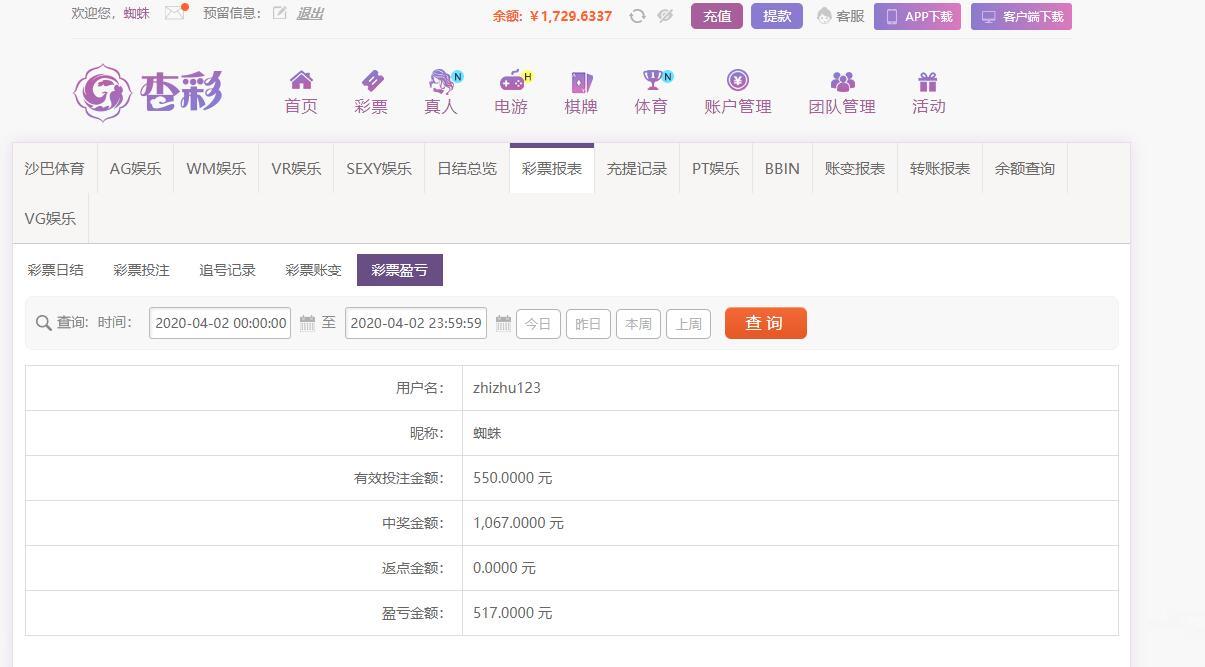This screenshot has height=667, width=1205.
Task: Open the 棋牌 card games icon
Action: (x=581, y=81)
